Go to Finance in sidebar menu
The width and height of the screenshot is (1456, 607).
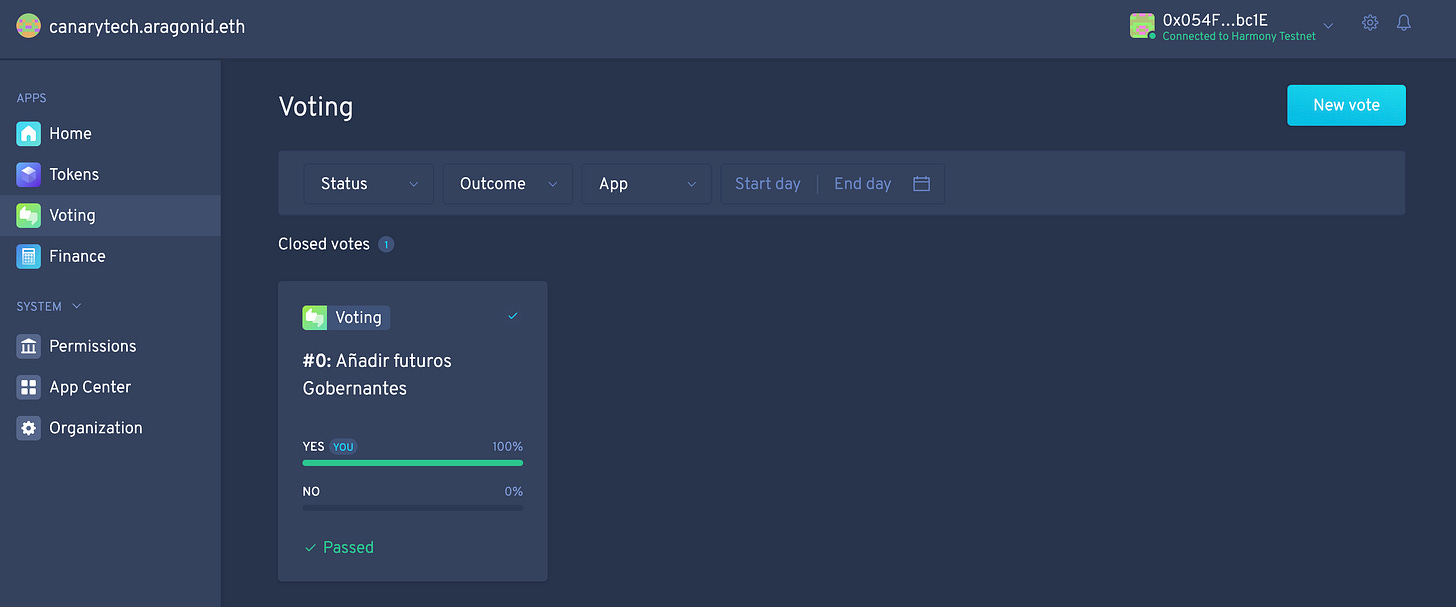(x=110, y=256)
